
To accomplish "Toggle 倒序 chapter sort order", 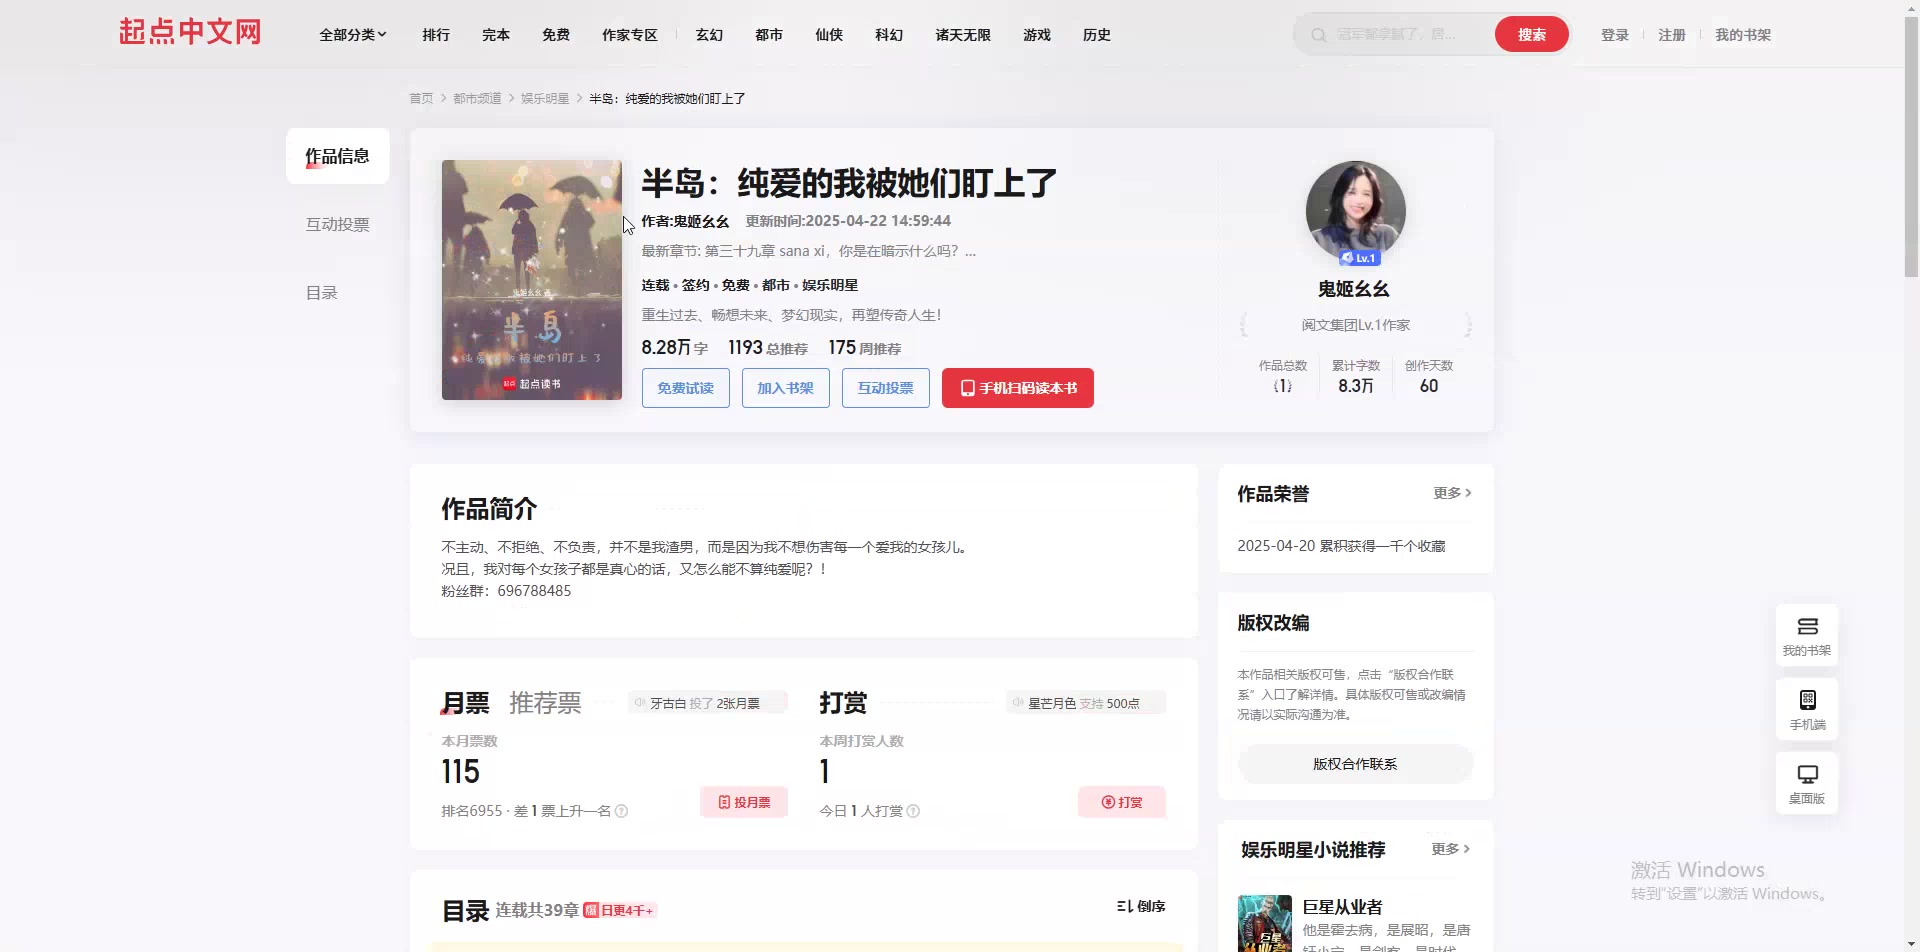I will [x=1141, y=906].
